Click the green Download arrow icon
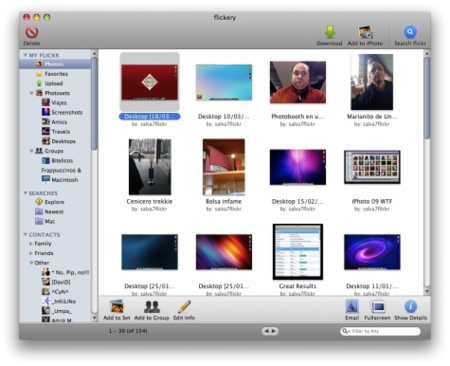Image resolution: width=450 pixels, height=366 pixels. coord(330,32)
